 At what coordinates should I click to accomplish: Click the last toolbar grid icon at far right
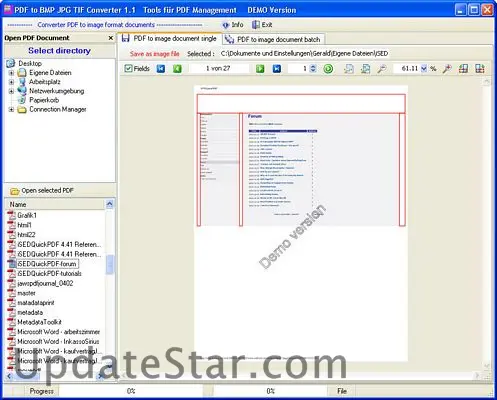click(480, 69)
